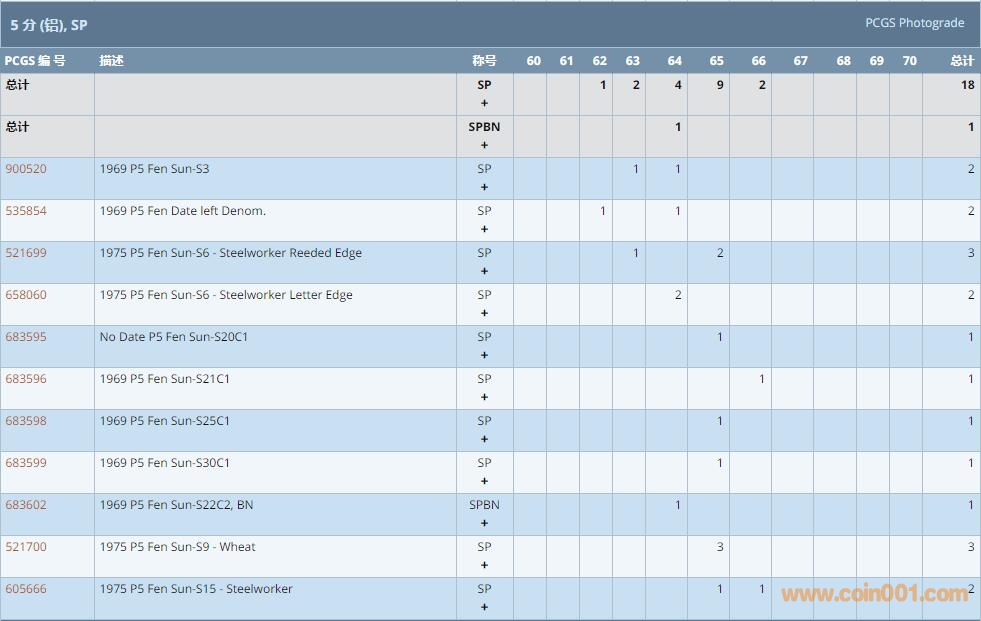Click the 总计 column header at right

(x=962, y=61)
